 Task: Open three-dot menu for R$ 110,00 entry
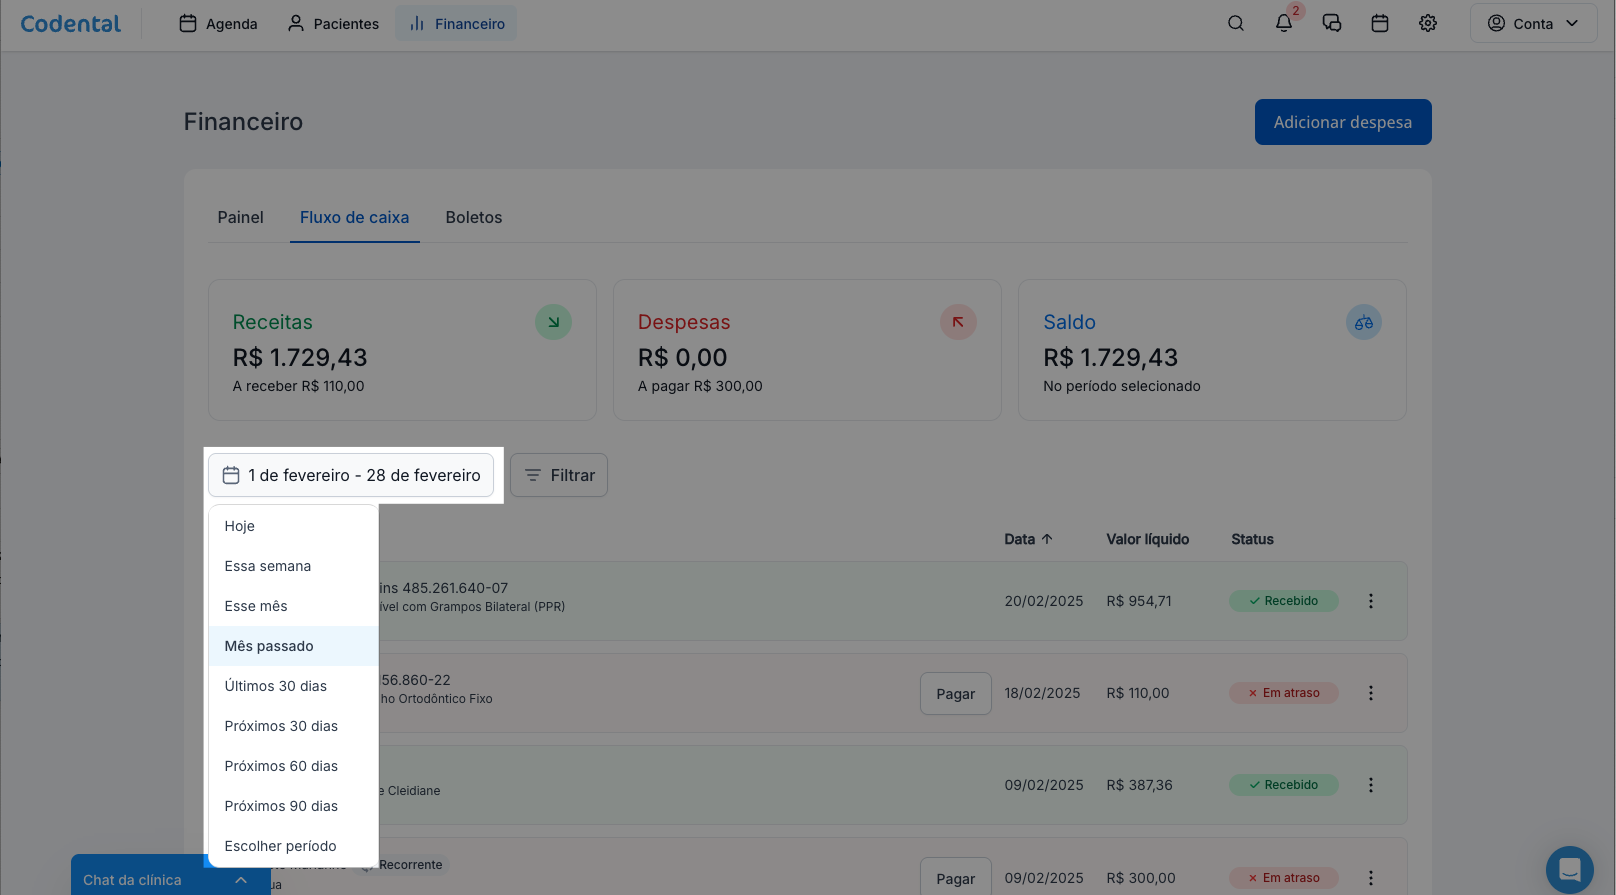tap(1371, 693)
